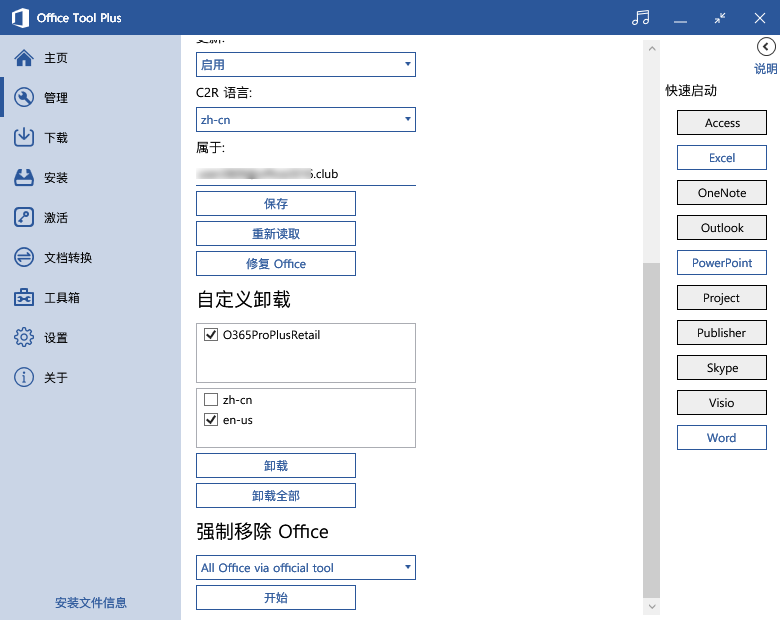Click the Office Tool Plus logo icon
Screen dimensions: 780x620
(x=20, y=18)
